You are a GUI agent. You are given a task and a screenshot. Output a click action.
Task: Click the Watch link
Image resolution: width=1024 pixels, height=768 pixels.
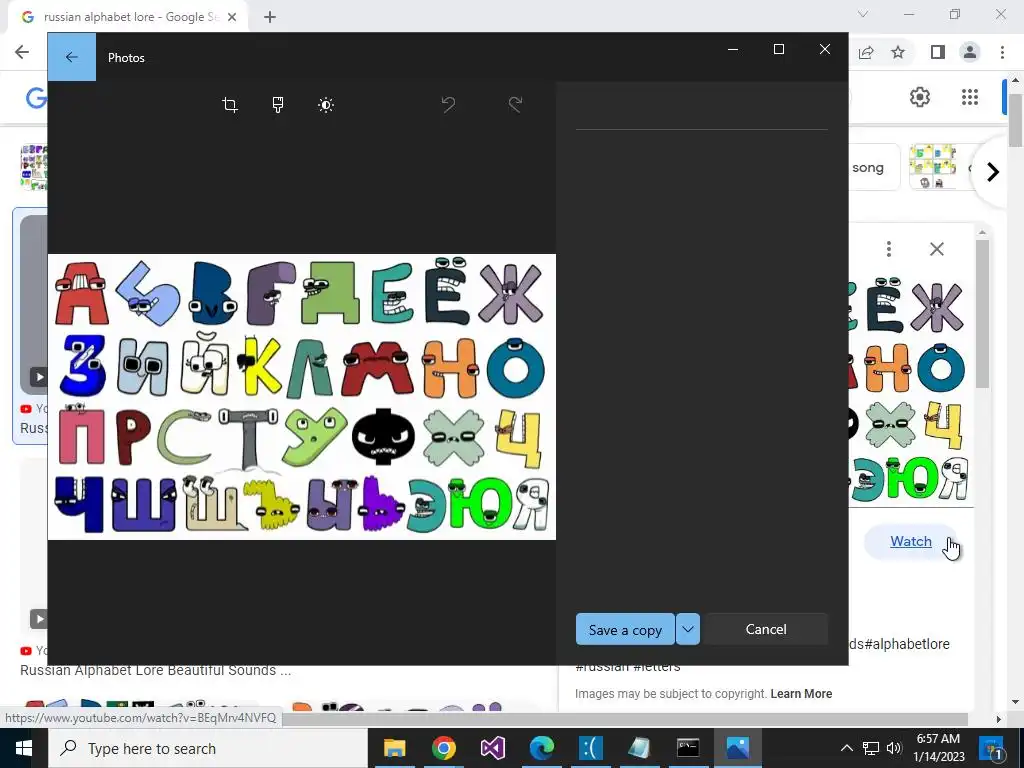point(910,541)
